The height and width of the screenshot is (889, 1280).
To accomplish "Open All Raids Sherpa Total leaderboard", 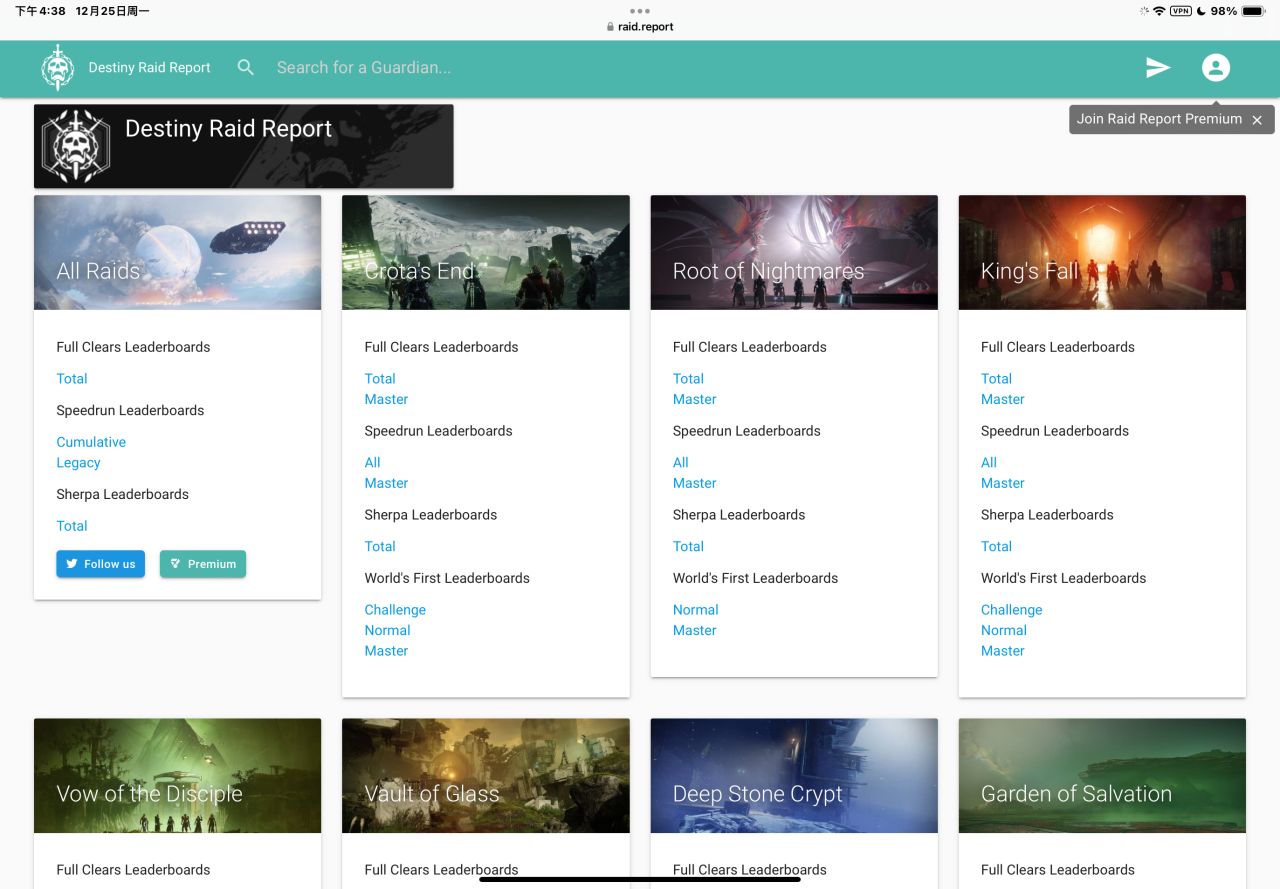I will (72, 526).
